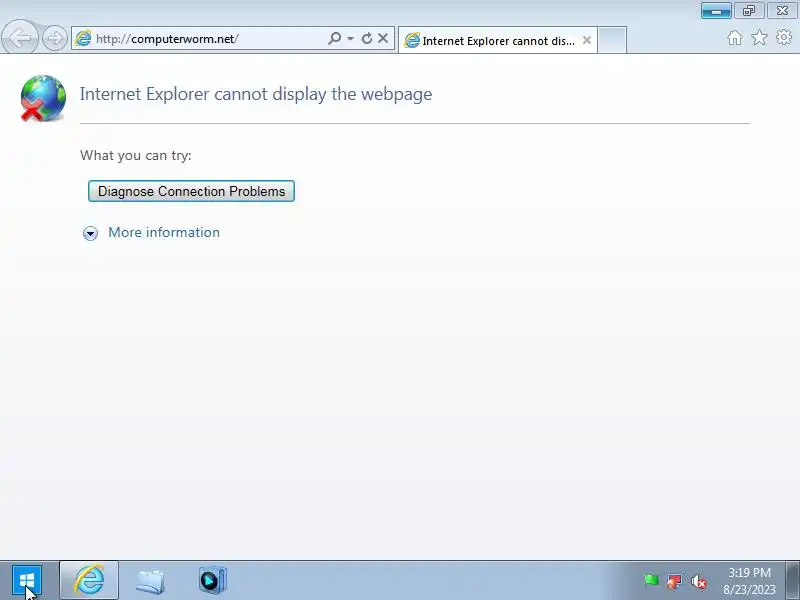
Task: Open a new blank tab
Action: click(612, 40)
